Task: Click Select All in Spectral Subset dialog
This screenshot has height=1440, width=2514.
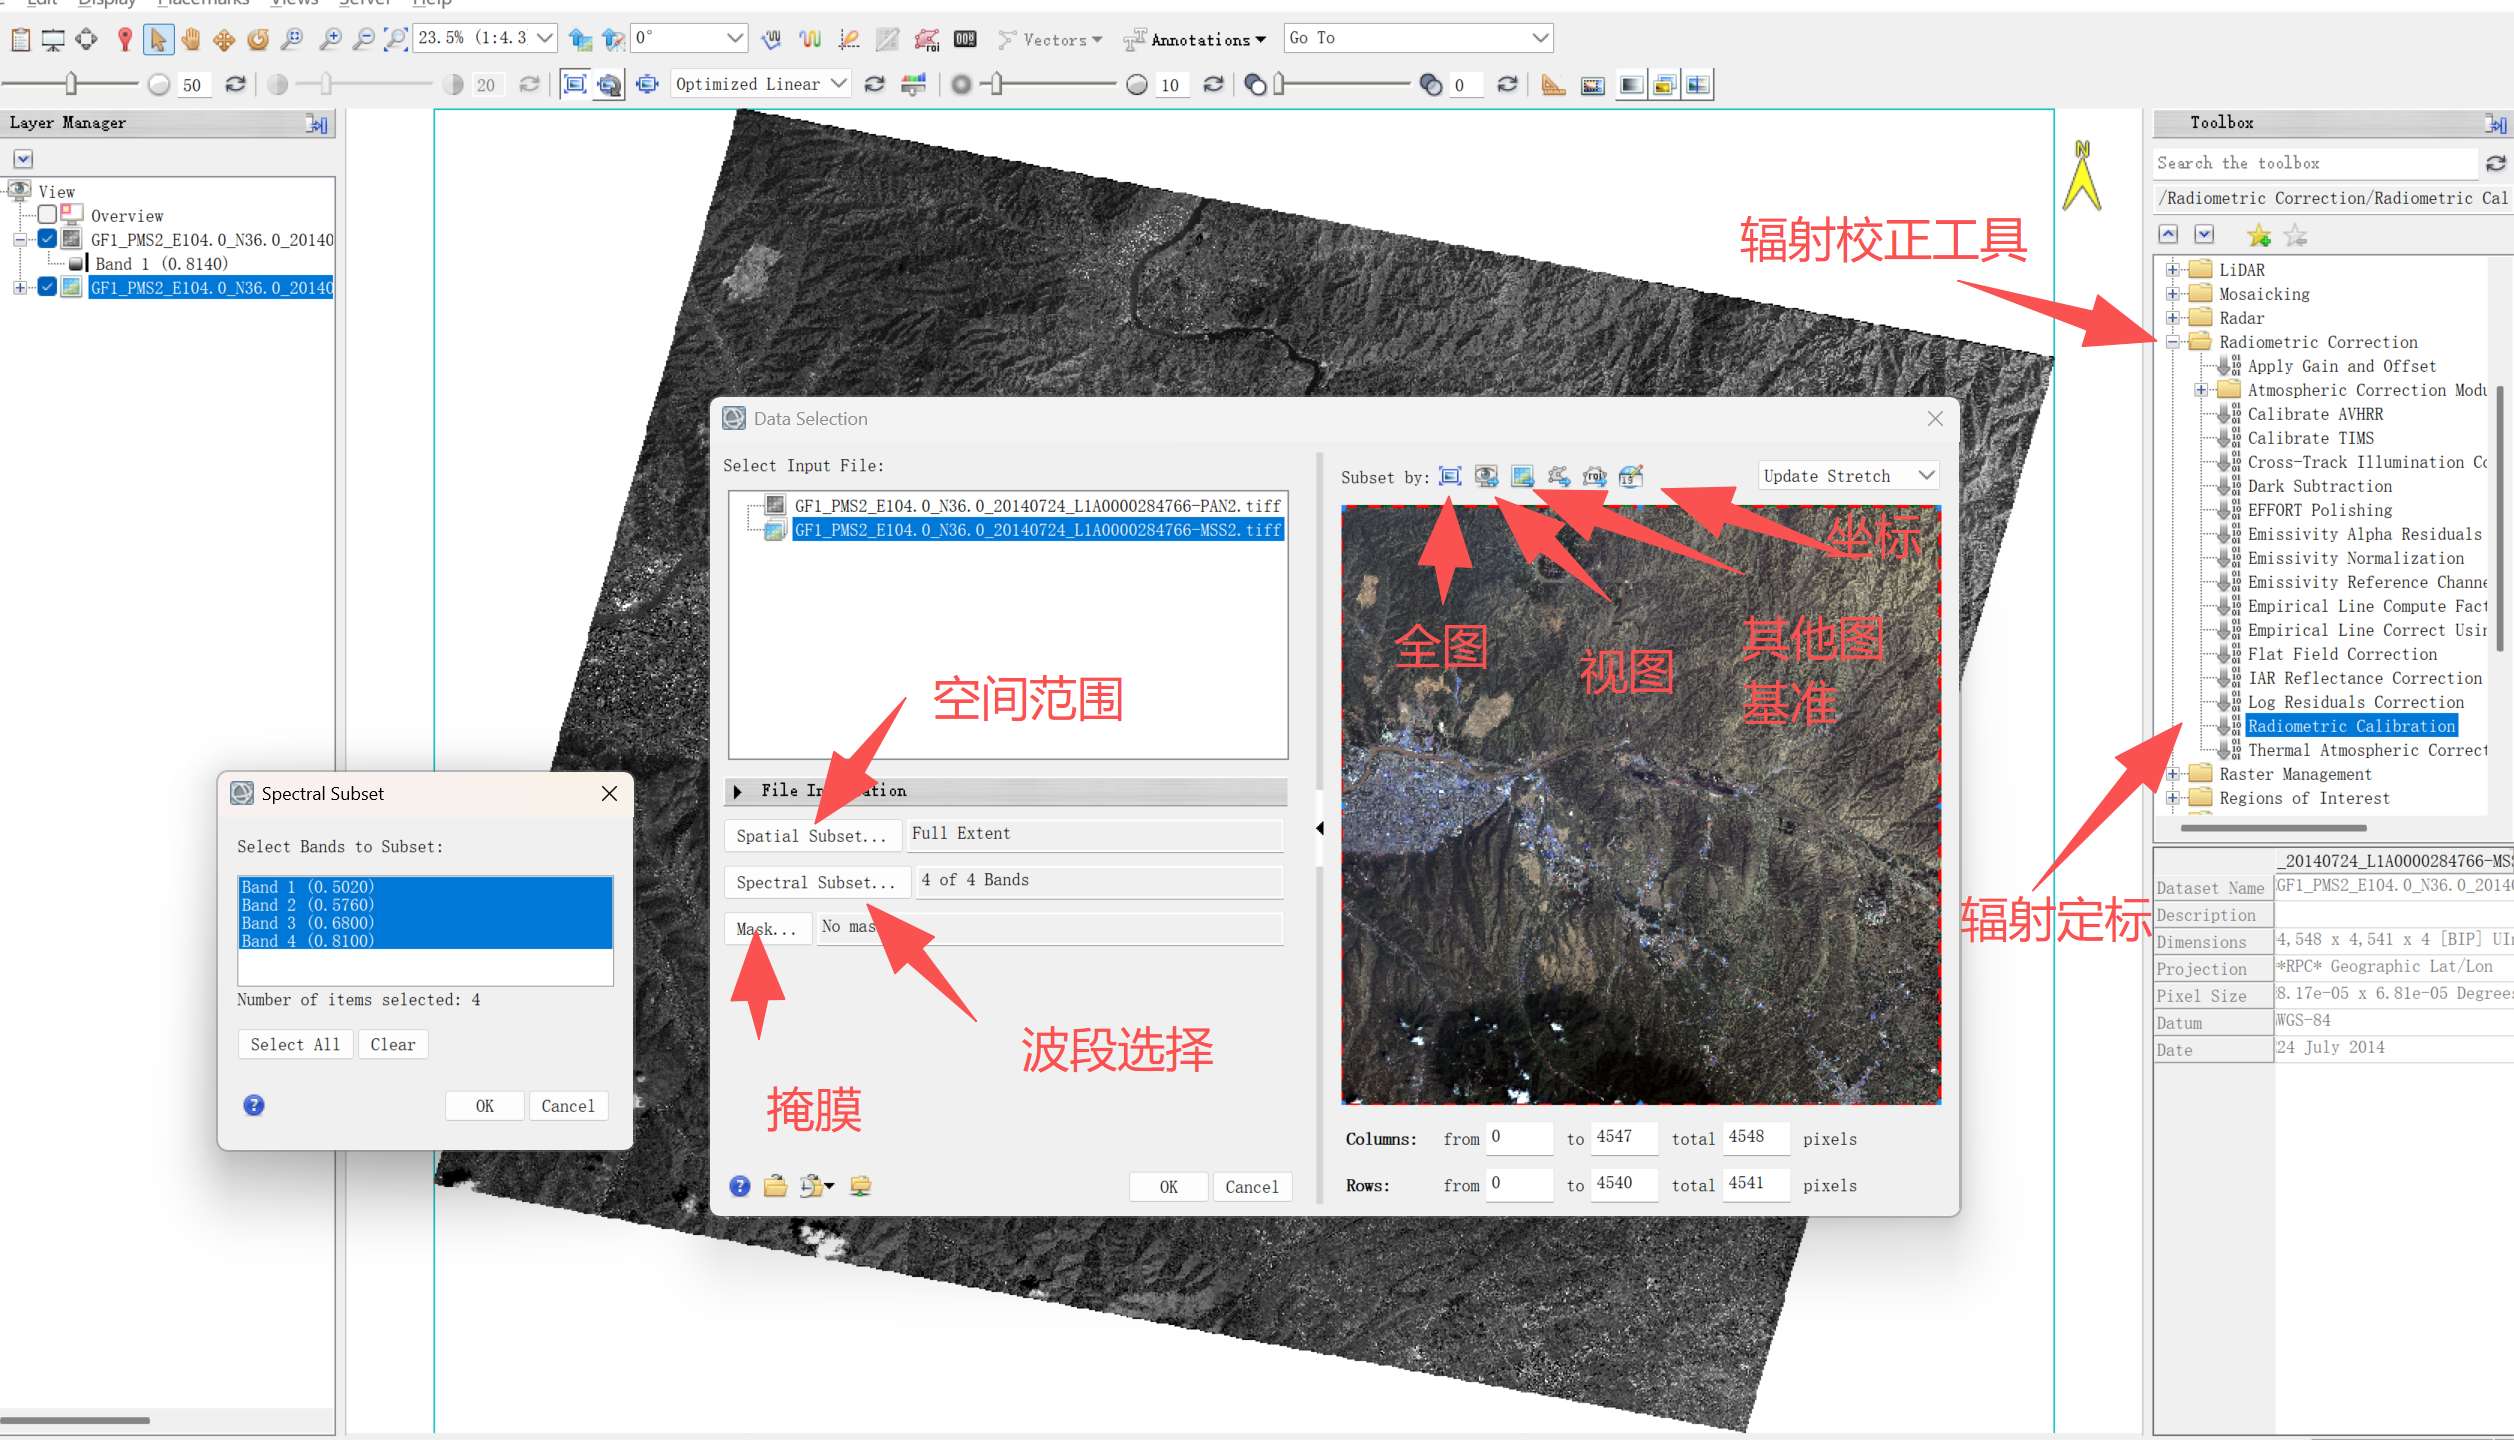Action: [x=295, y=1044]
